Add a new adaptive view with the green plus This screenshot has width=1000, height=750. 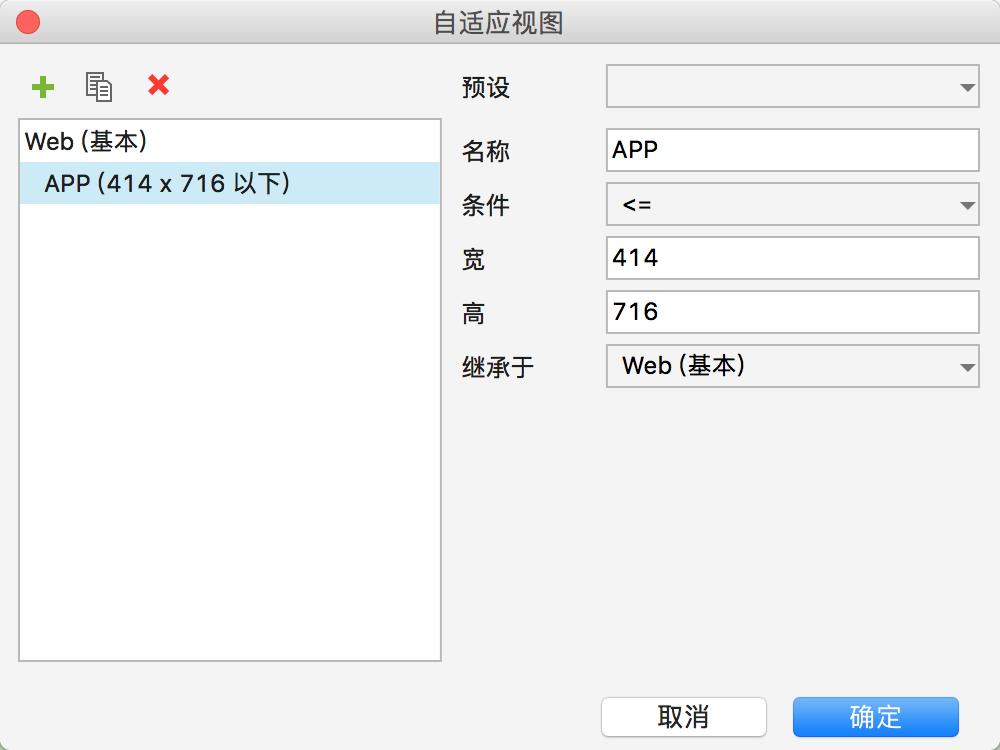[43, 87]
